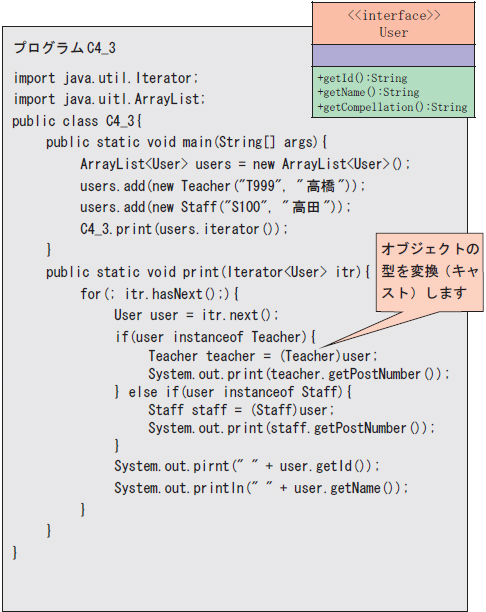This screenshot has width=486, height=612.
Task: Click the C4_3.print(users.iterator()) call
Action: pyautogui.click(x=184, y=229)
